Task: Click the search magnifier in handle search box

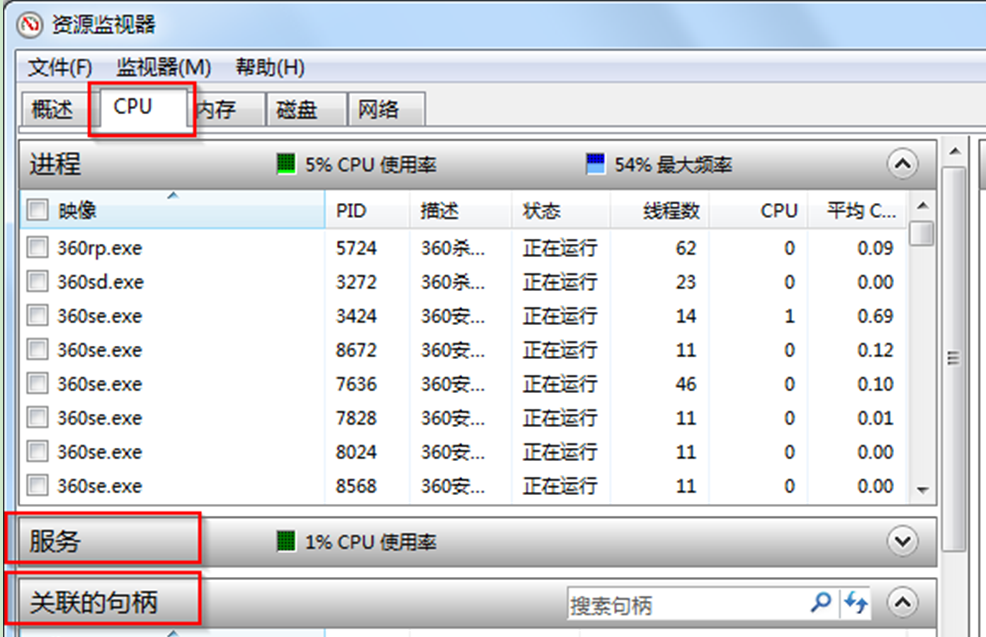Action: pyautogui.click(x=821, y=602)
